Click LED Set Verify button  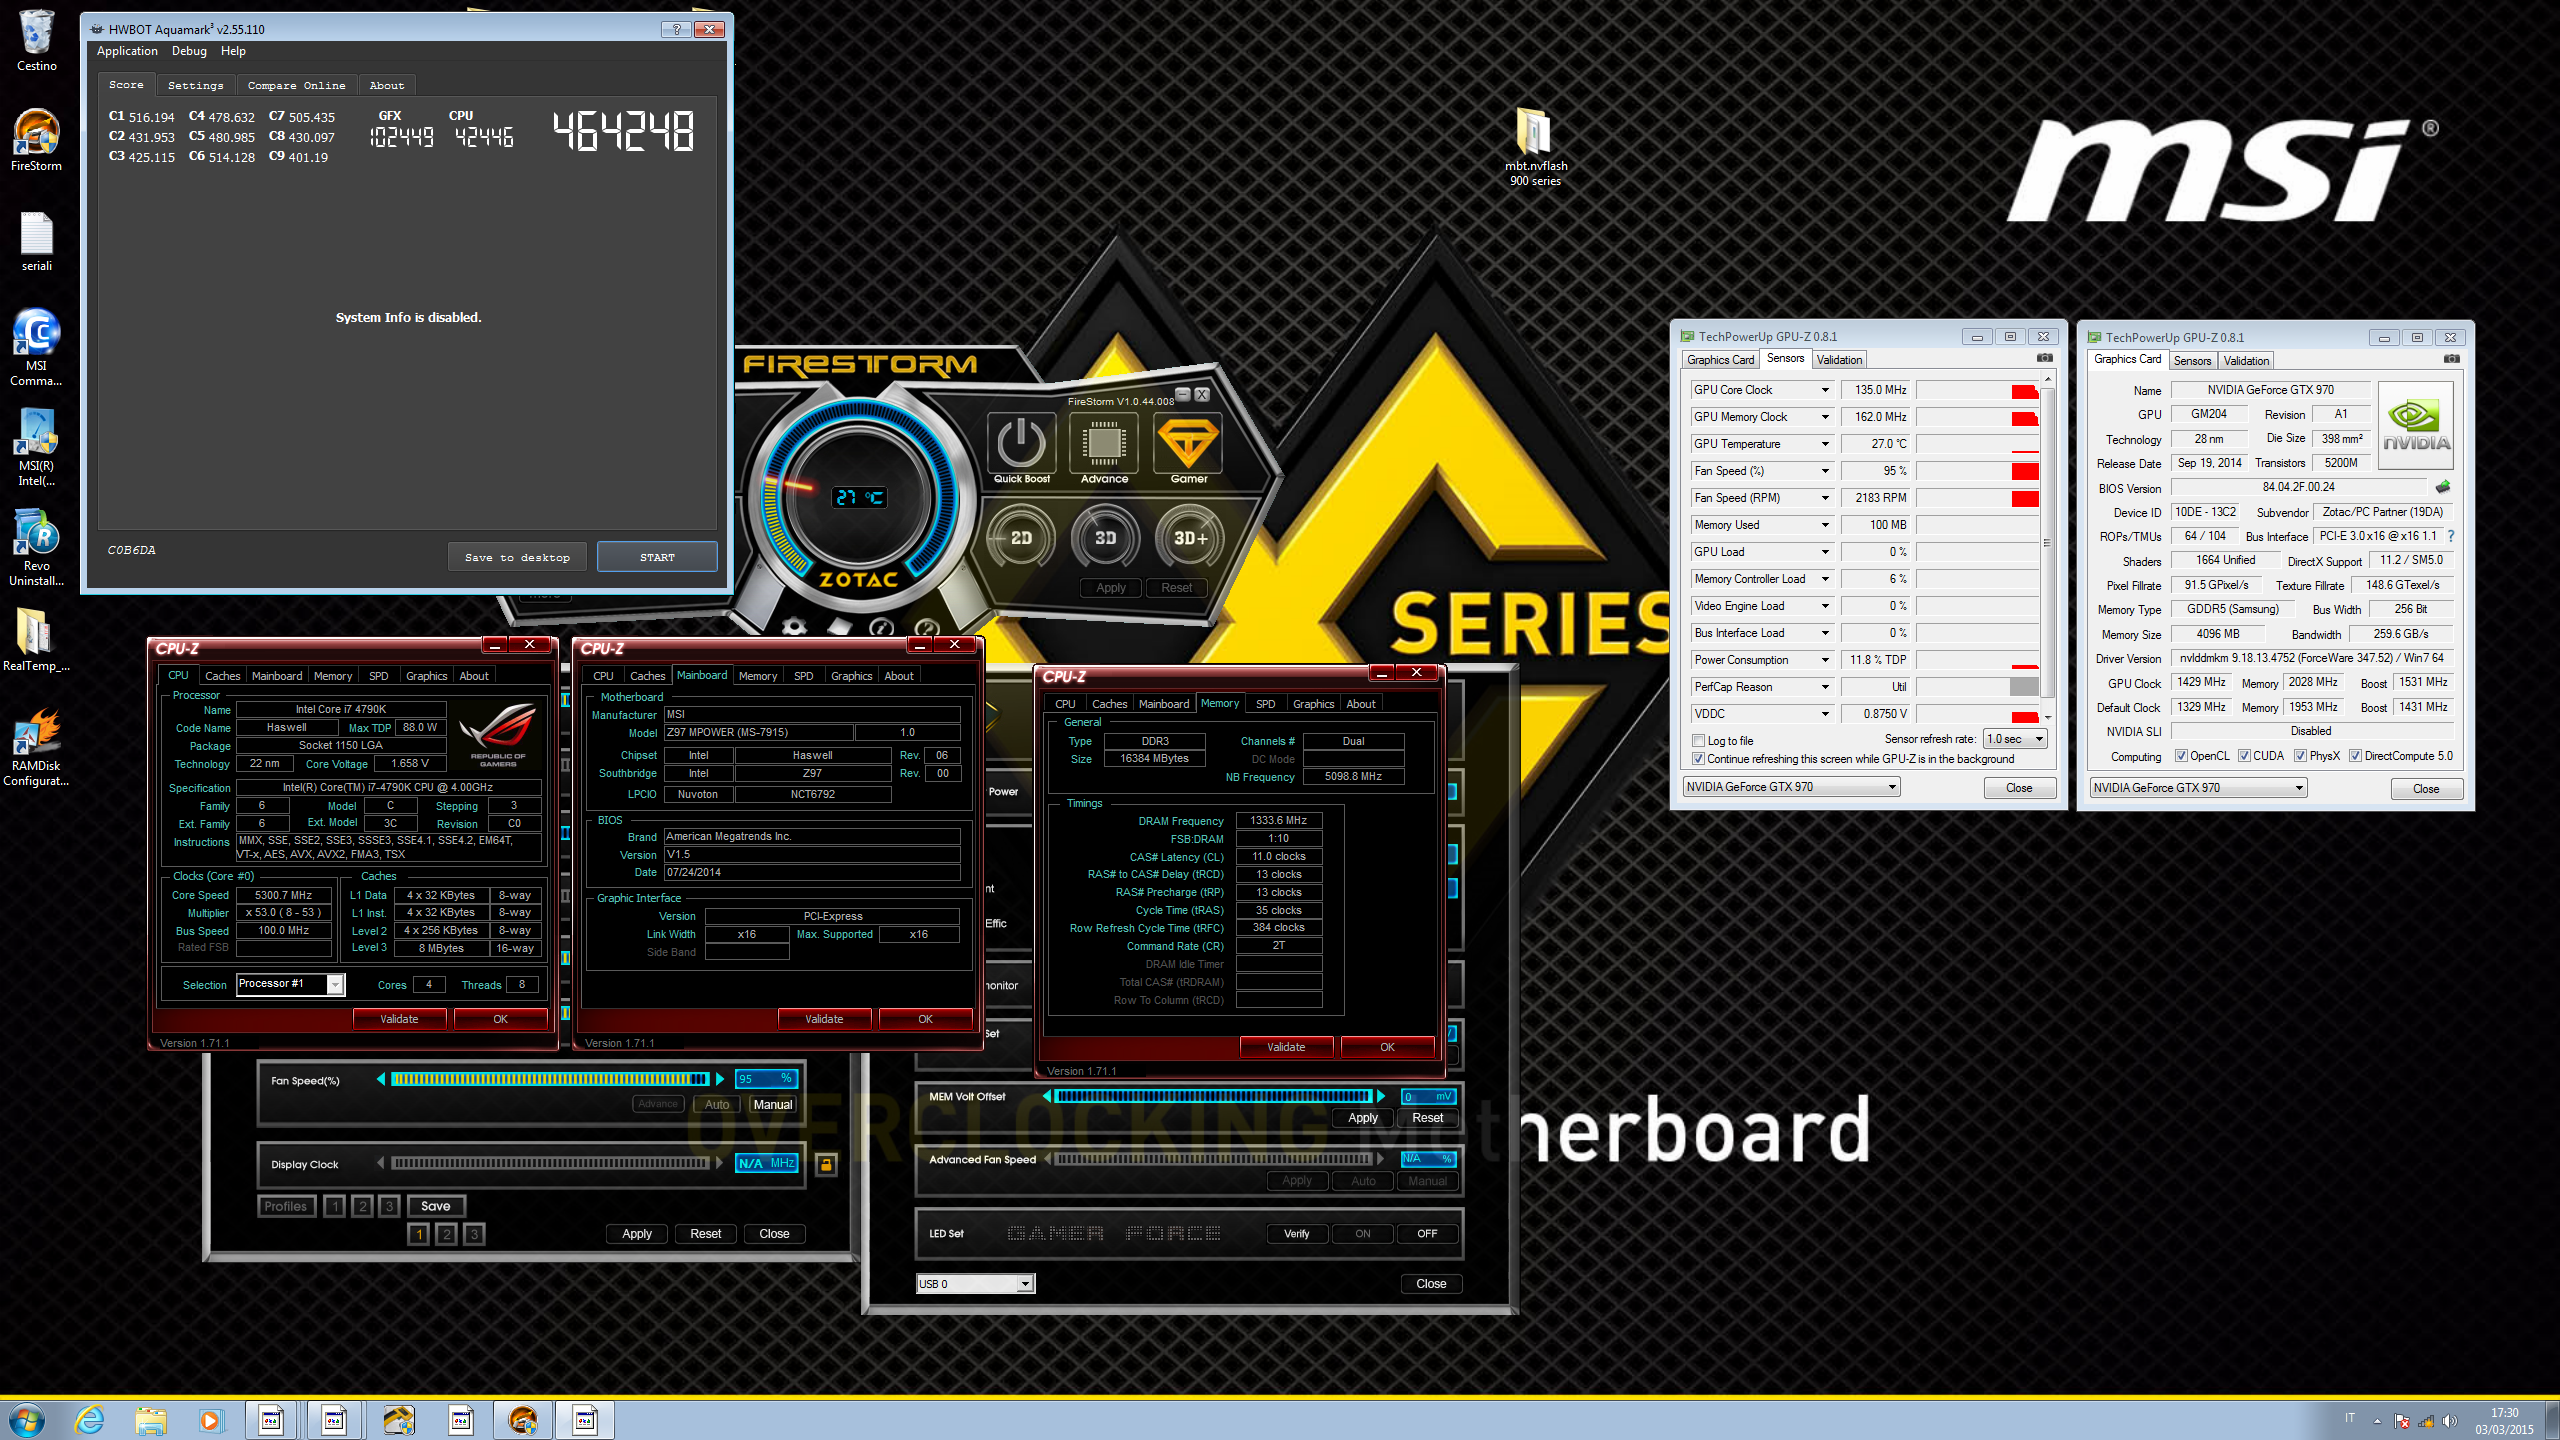click(1296, 1233)
